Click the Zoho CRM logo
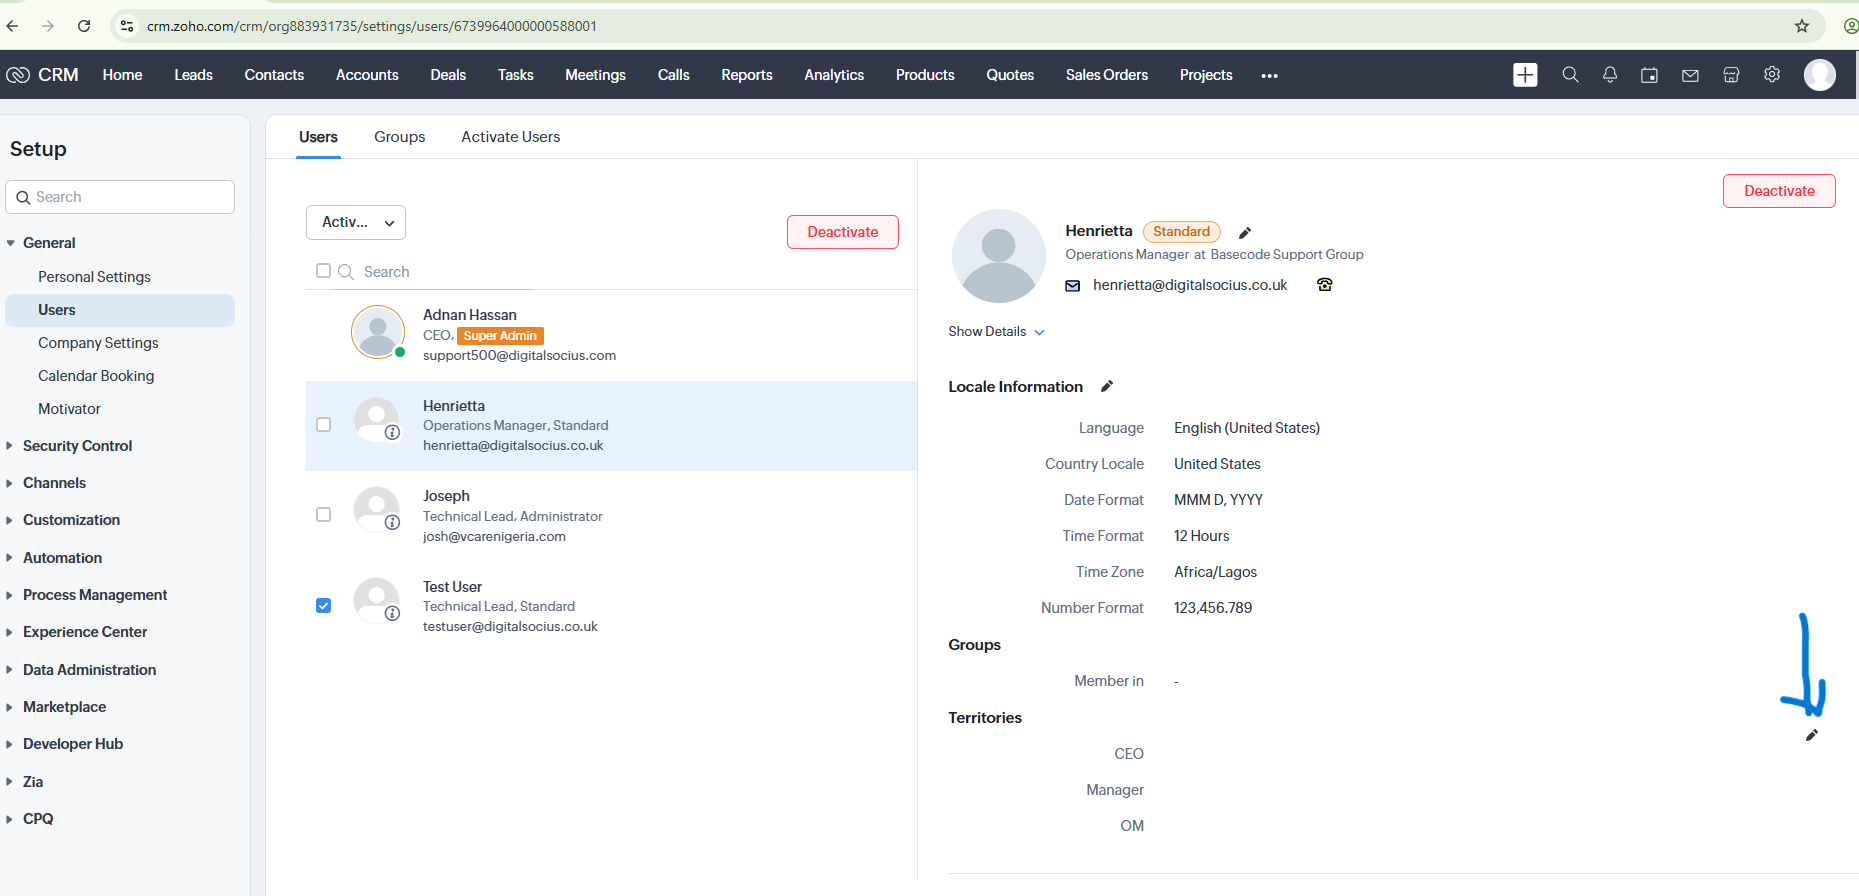Screen dimensions: 1859x896 (x=42, y=75)
